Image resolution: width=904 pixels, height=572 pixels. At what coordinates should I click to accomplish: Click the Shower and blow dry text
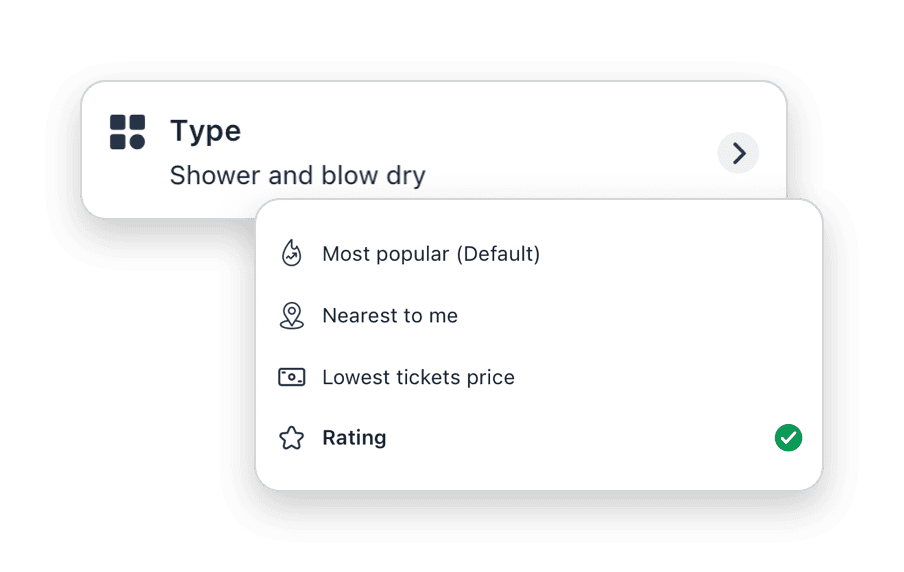click(x=297, y=176)
